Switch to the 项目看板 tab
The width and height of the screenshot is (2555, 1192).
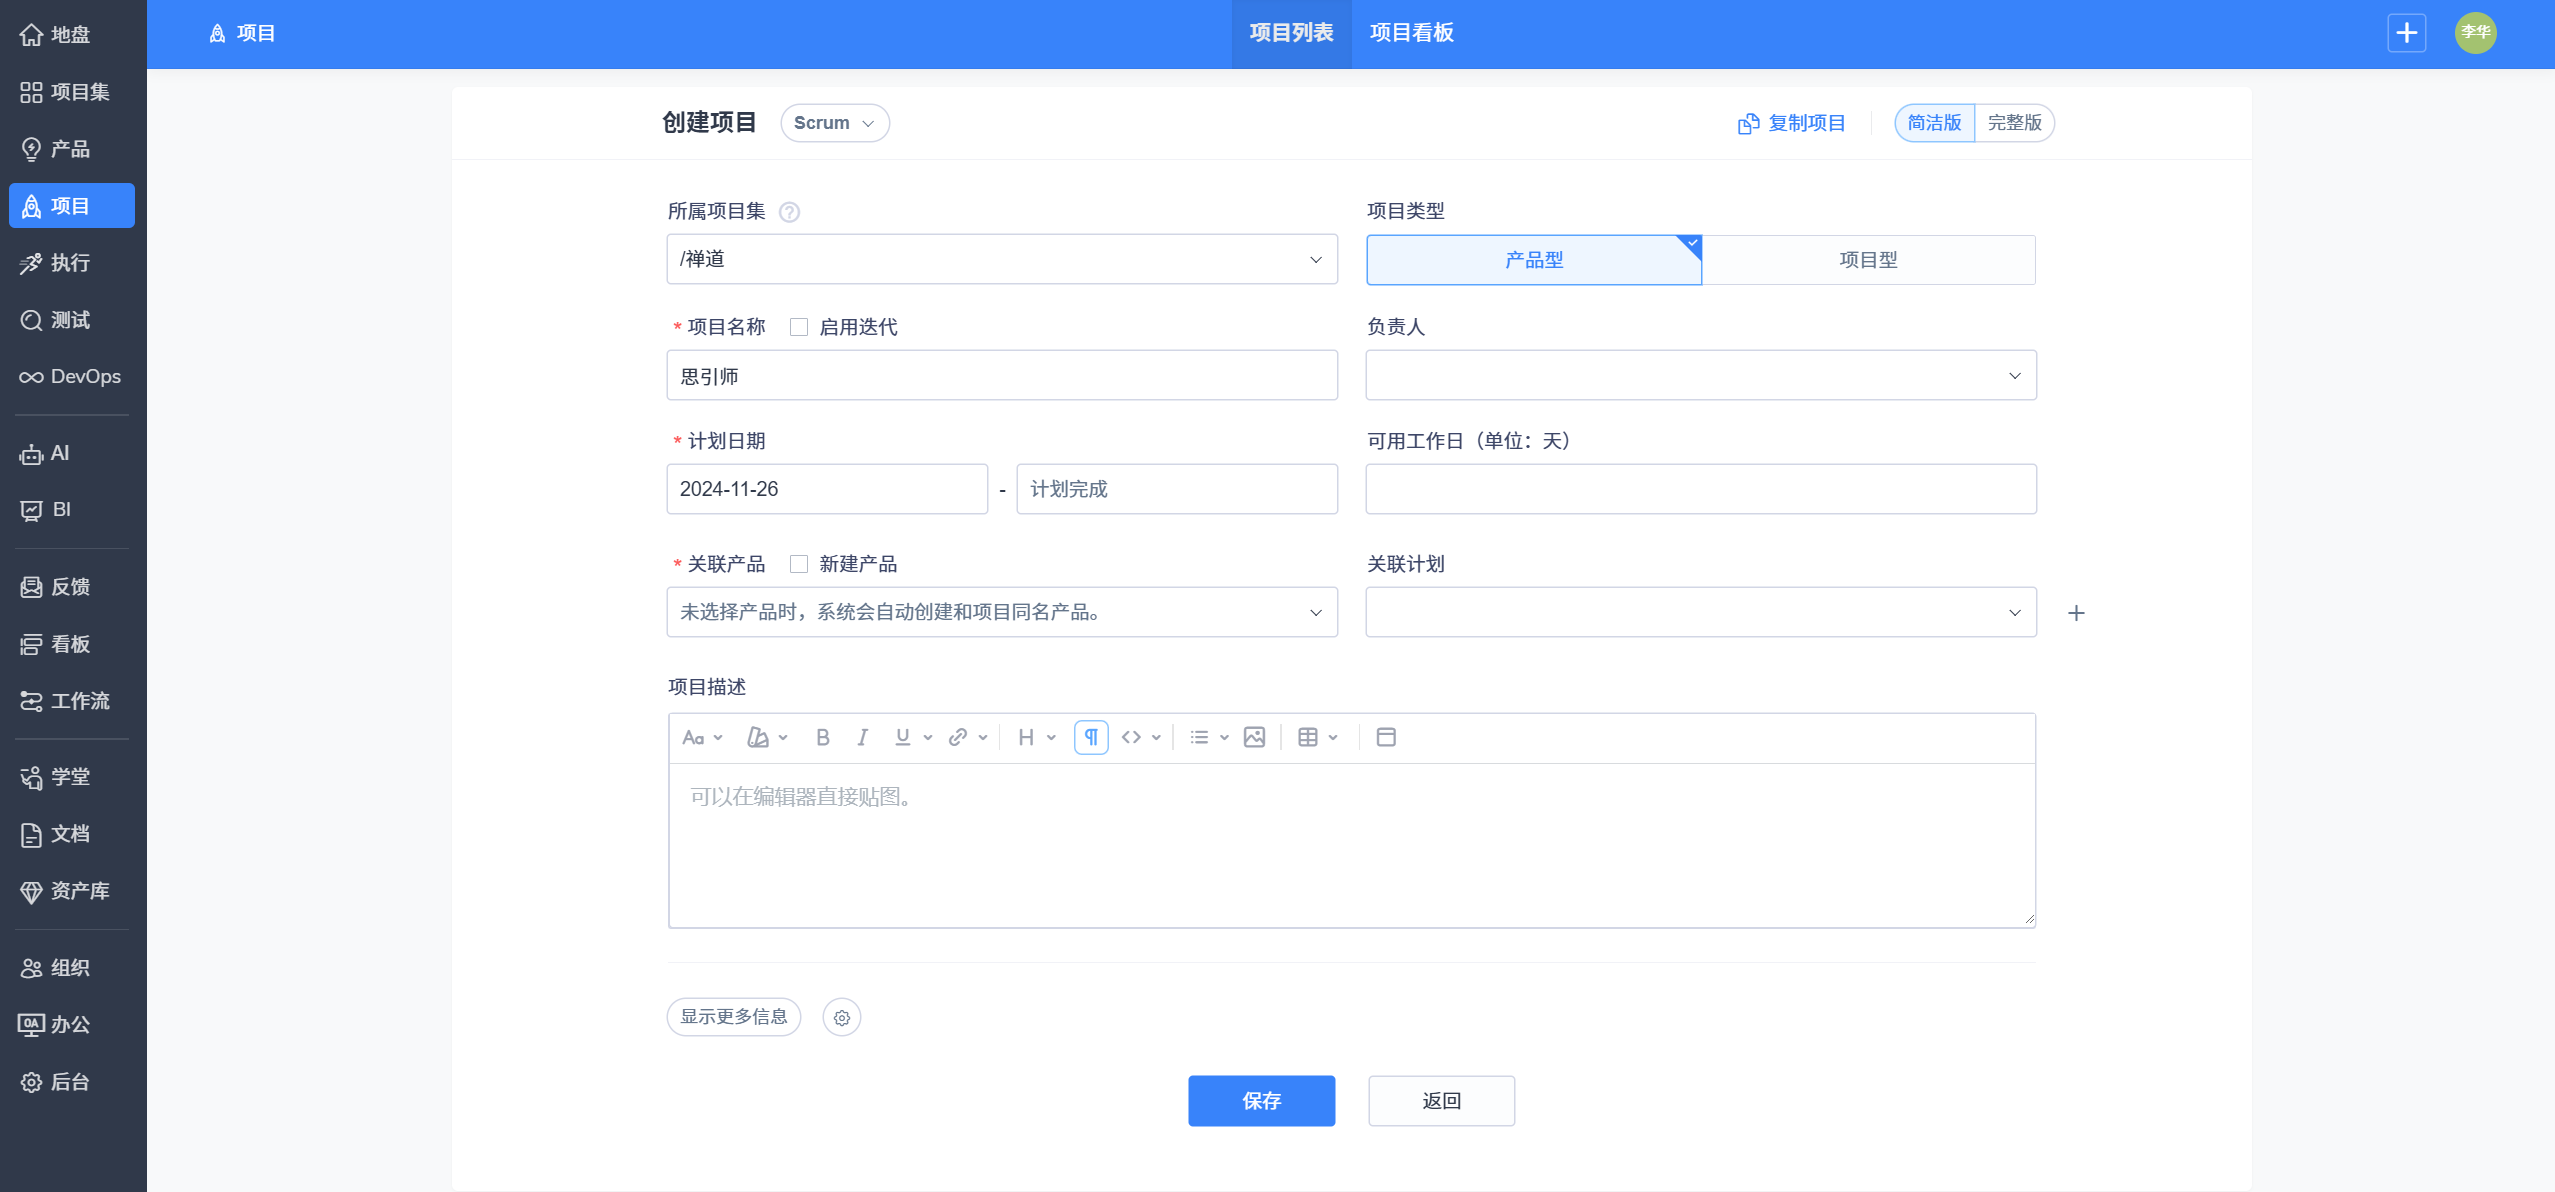(x=1411, y=33)
